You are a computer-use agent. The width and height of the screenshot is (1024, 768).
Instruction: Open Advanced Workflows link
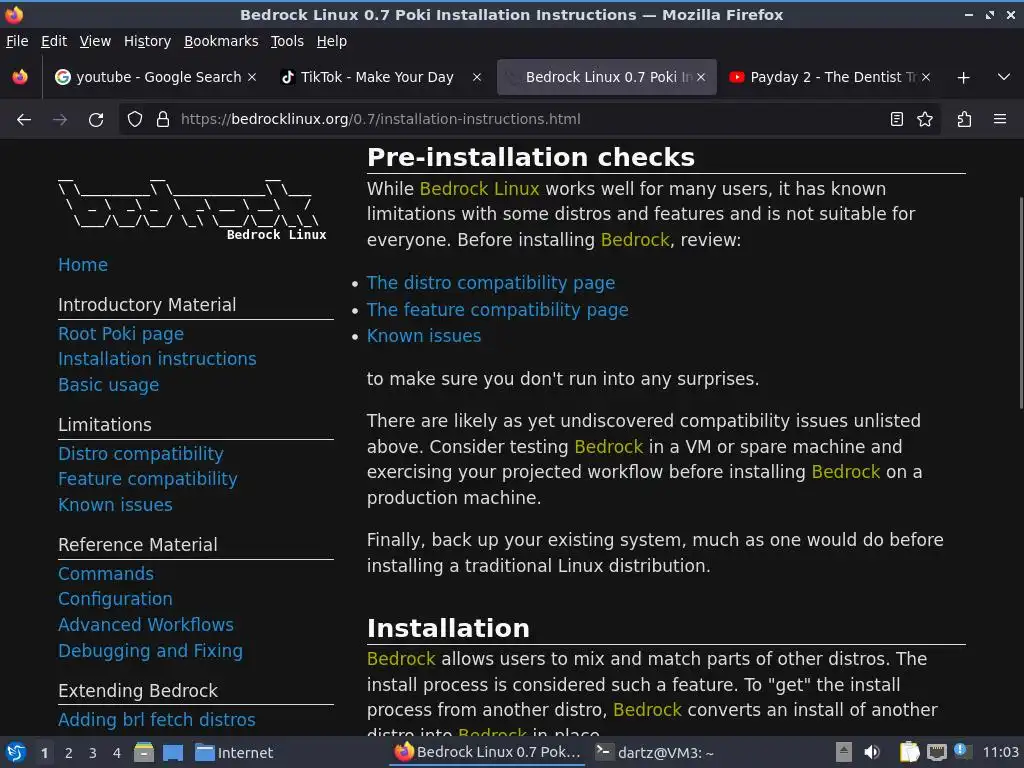click(146, 624)
